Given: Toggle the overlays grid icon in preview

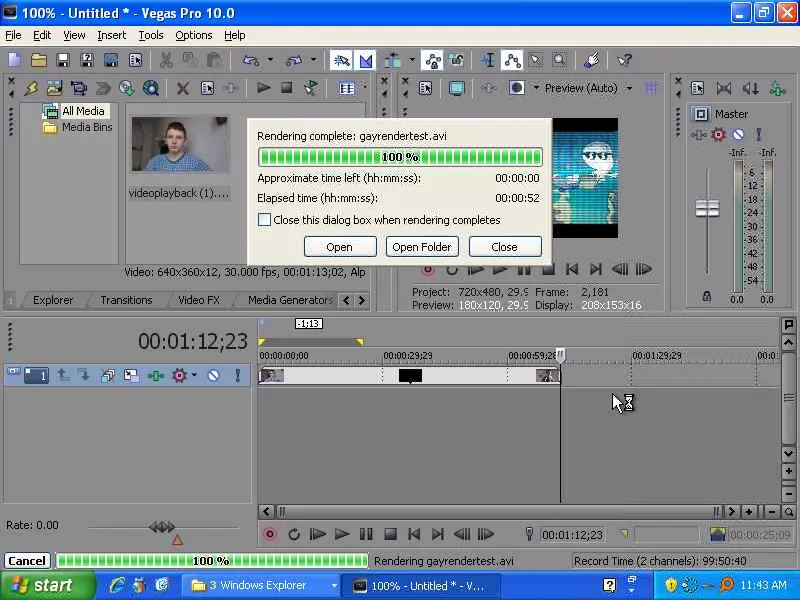Looking at the screenshot, I should (x=651, y=88).
